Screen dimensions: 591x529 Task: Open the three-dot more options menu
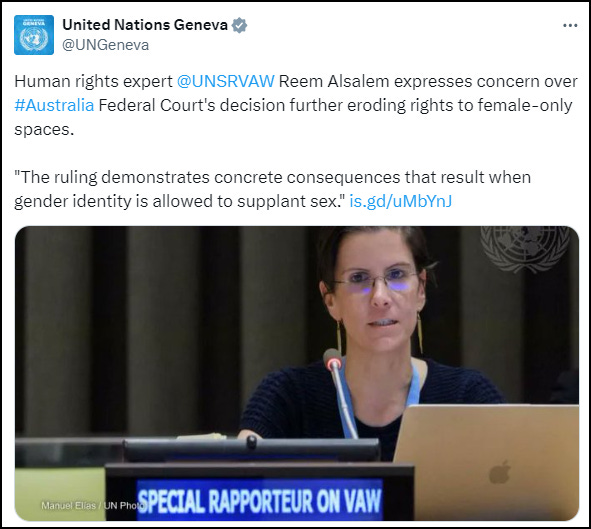pos(570,26)
